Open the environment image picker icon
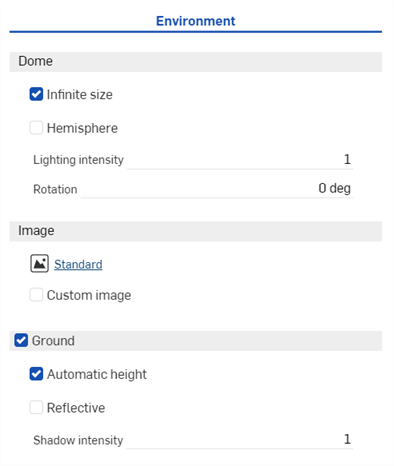Image resolution: width=394 pixels, height=466 pixels. tap(39, 264)
